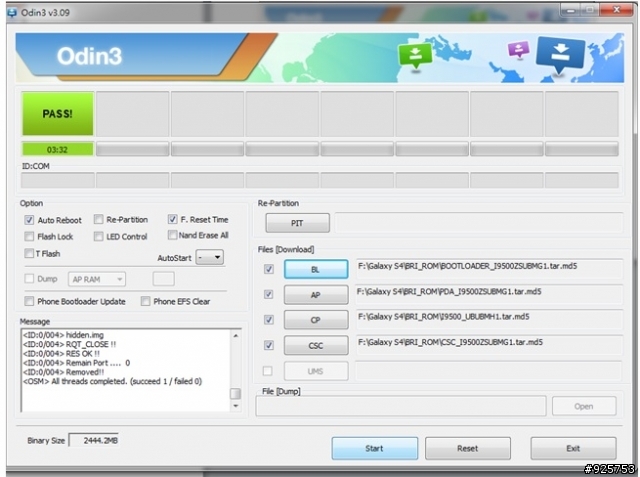The width and height of the screenshot is (640, 477).
Task: Toggle the Dump checkbox
Action: (29, 279)
